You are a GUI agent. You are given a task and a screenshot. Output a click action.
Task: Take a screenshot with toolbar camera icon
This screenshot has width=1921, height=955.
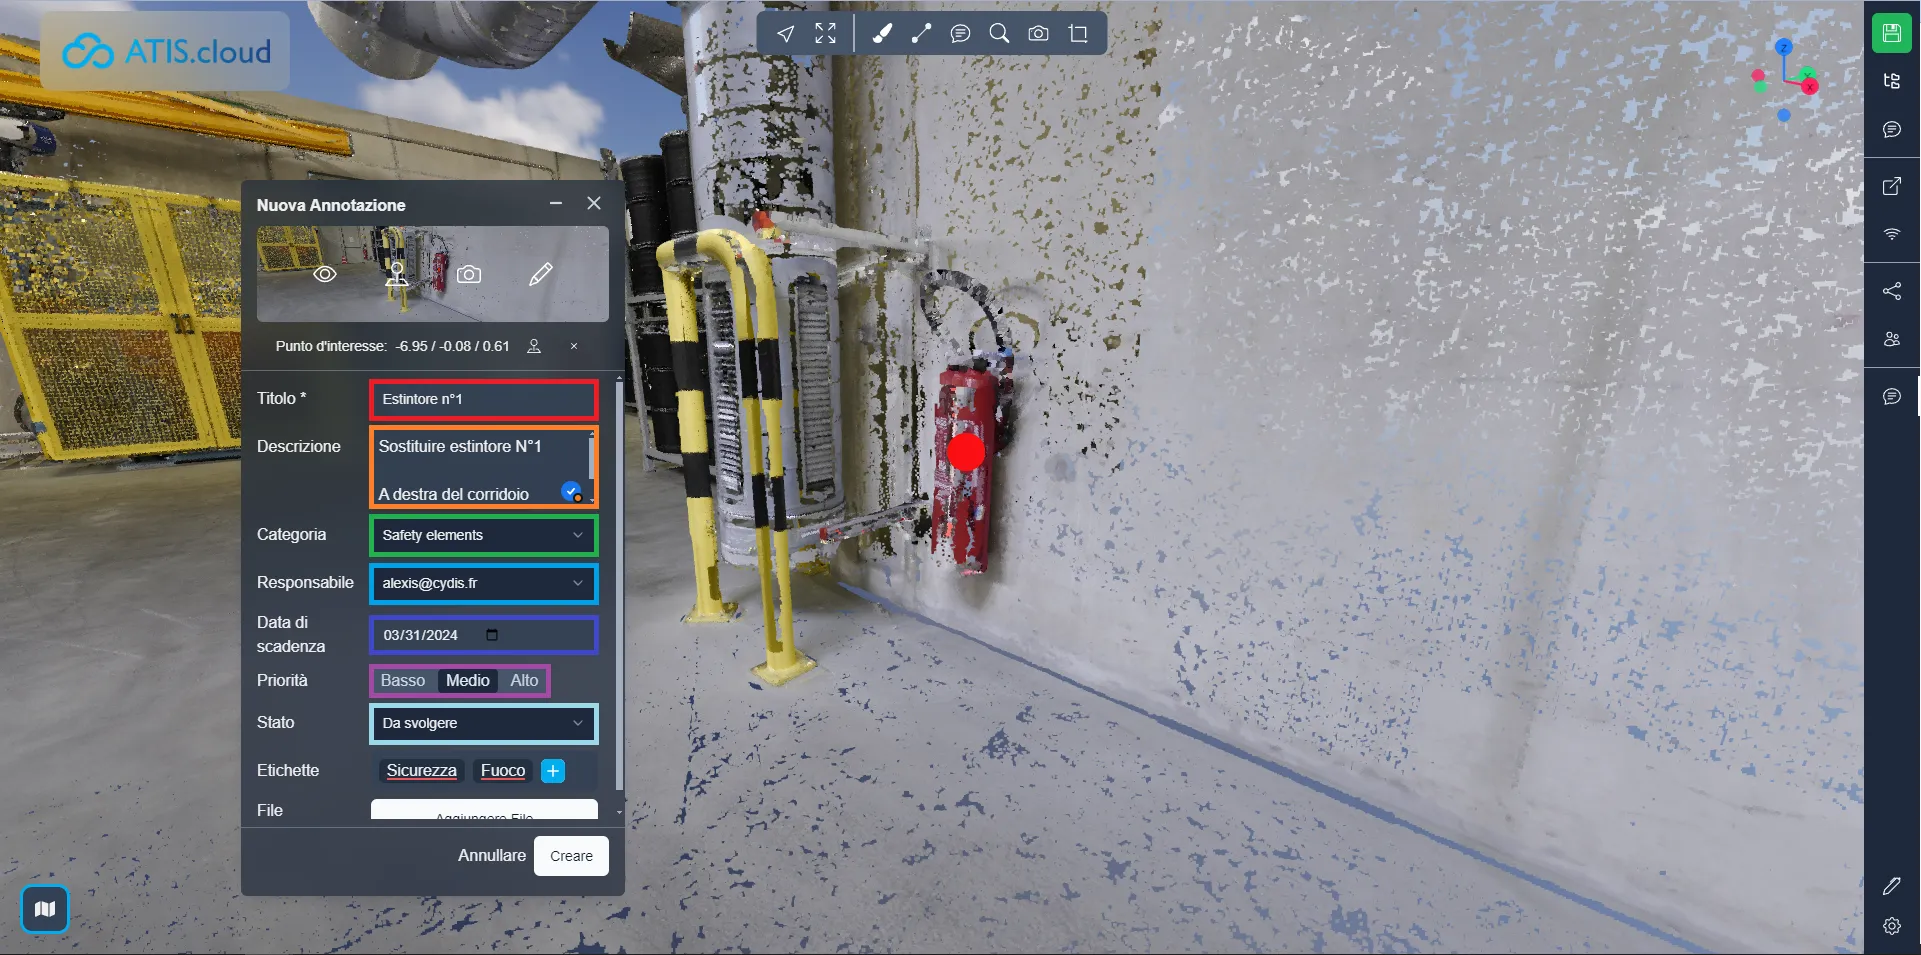coord(1039,34)
